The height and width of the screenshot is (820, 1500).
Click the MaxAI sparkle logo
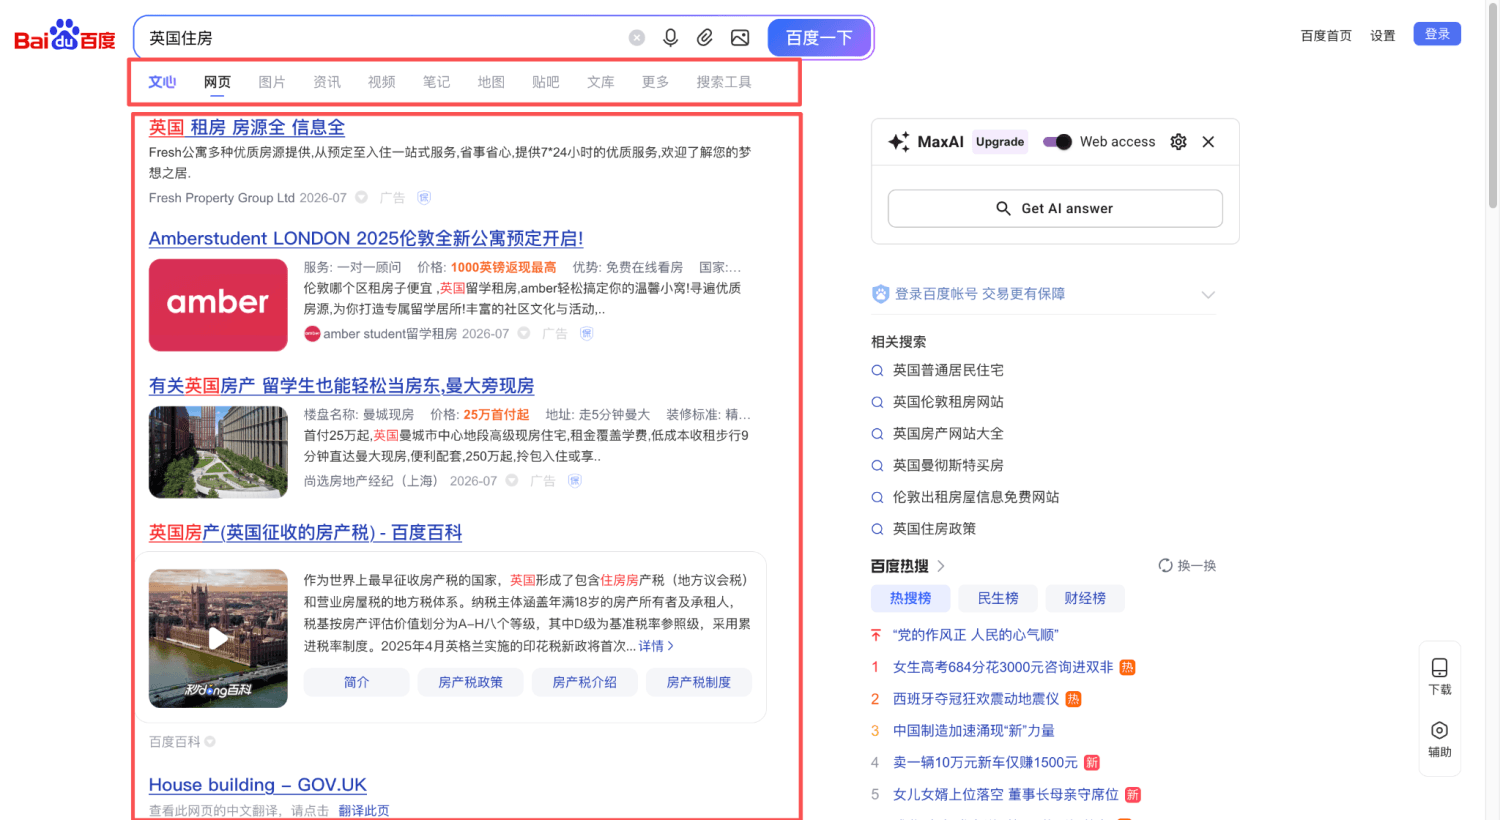tap(898, 142)
